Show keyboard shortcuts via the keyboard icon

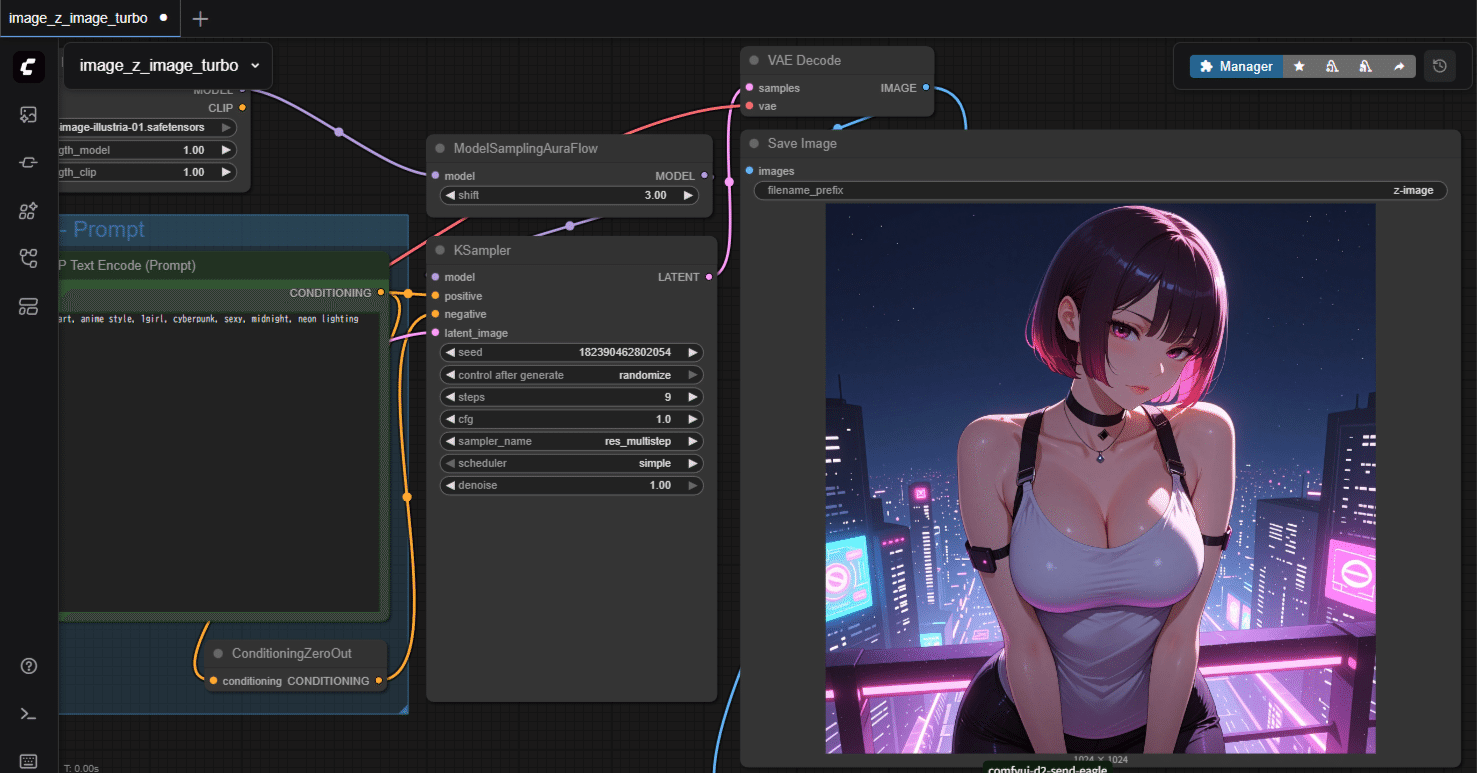coord(28,761)
